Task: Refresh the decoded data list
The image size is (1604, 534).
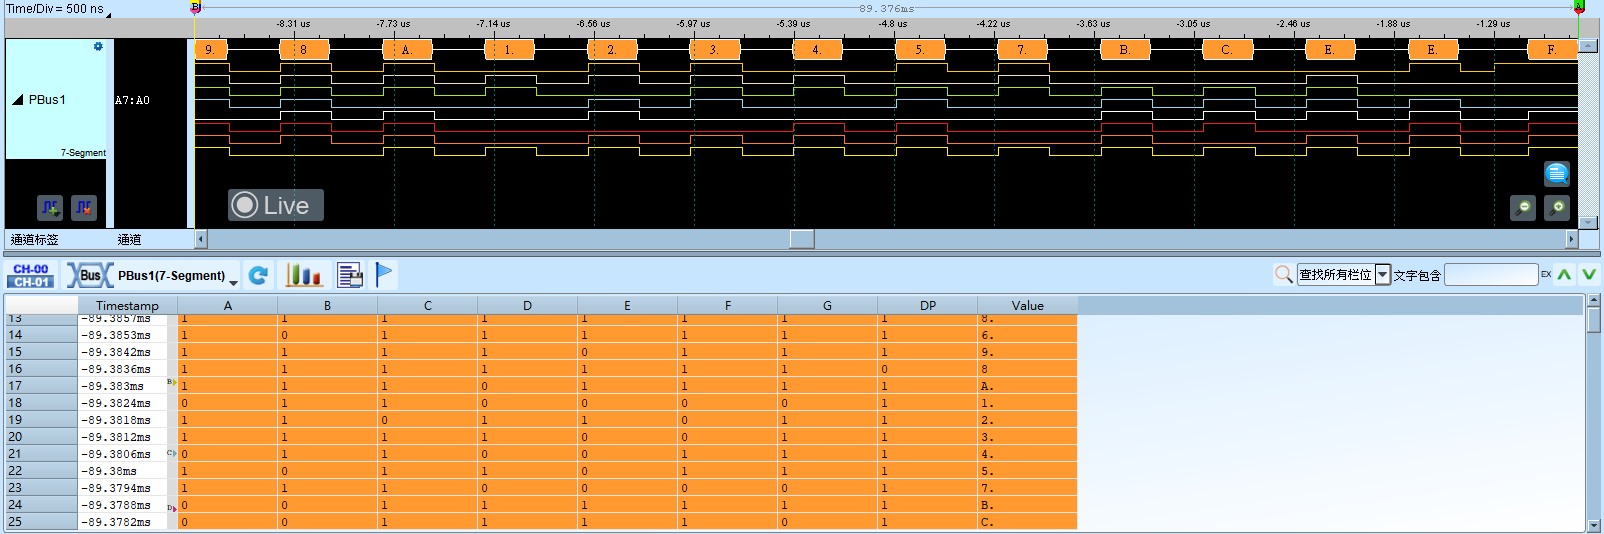Action: pyautogui.click(x=258, y=275)
